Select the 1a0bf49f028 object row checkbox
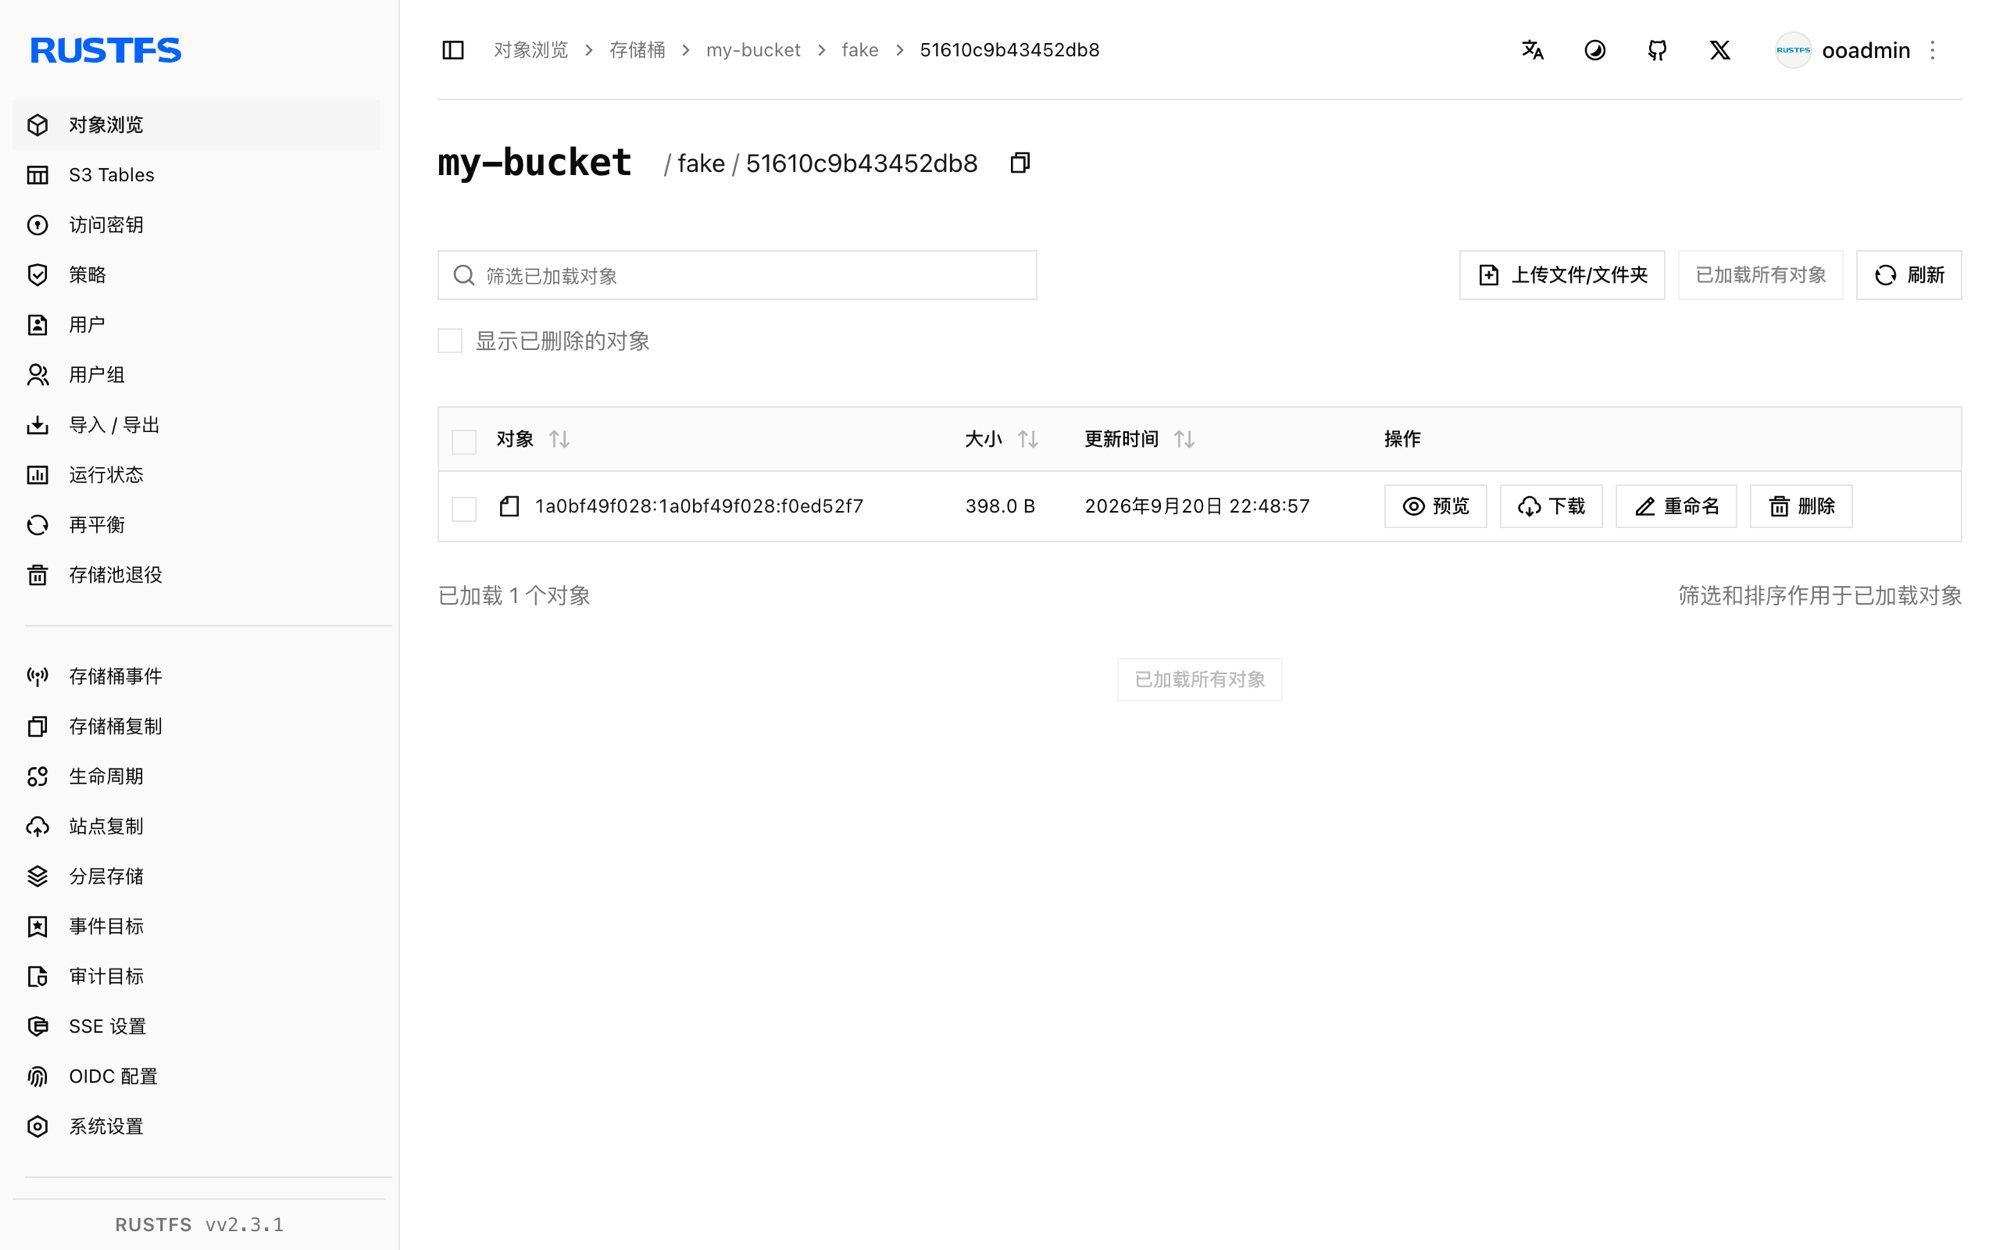 (464, 508)
